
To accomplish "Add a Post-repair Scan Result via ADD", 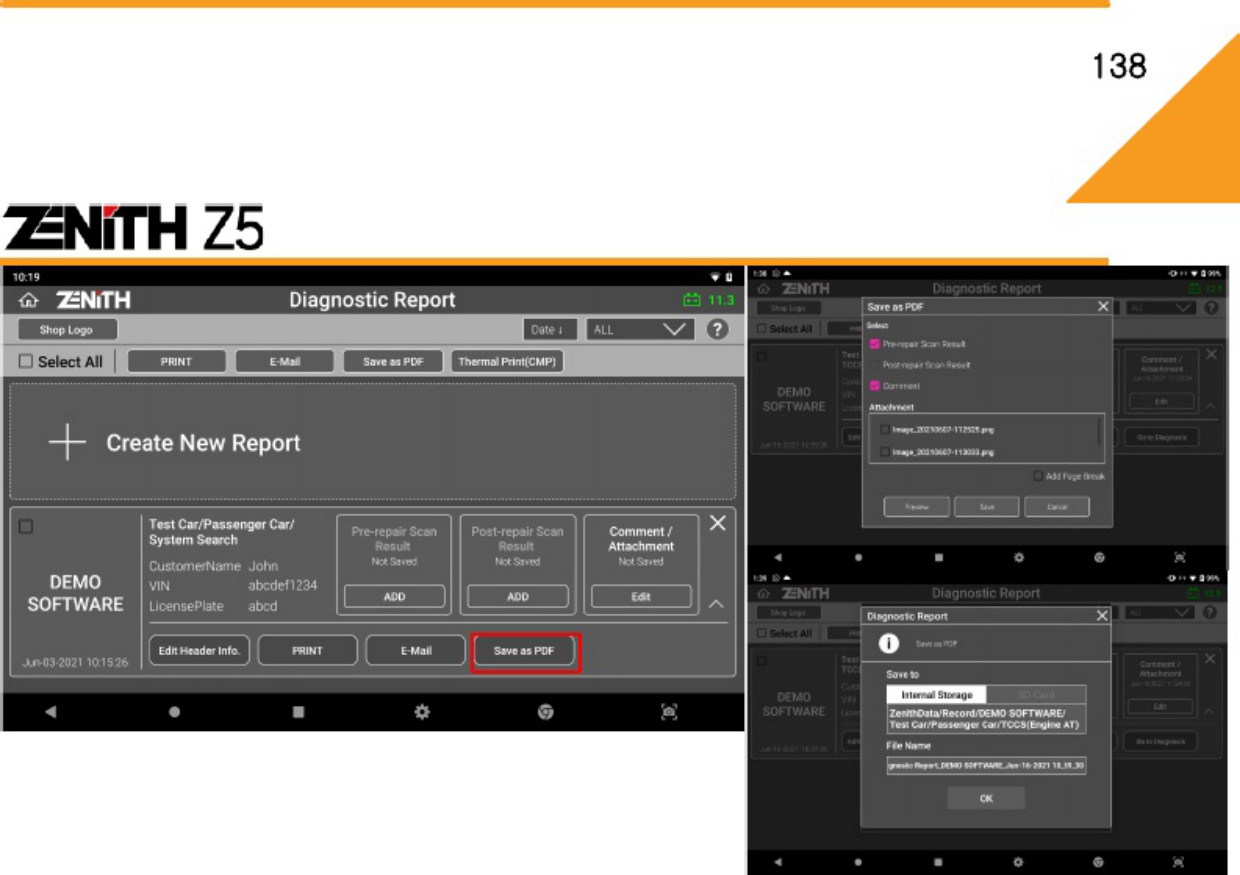I will pos(518,596).
